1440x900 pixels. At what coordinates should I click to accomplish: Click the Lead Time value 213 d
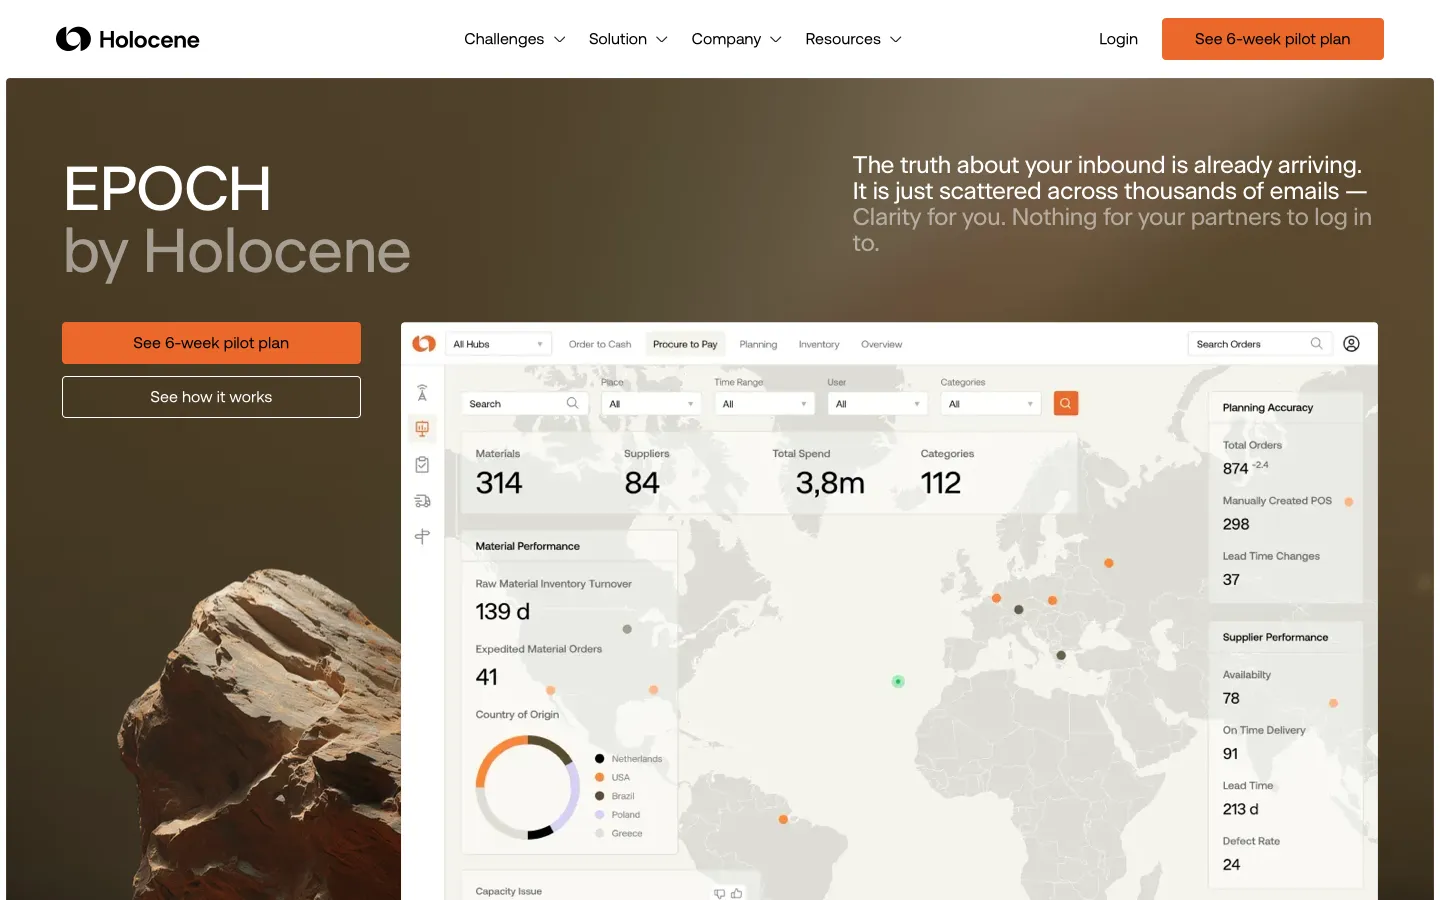[1240, 809]
